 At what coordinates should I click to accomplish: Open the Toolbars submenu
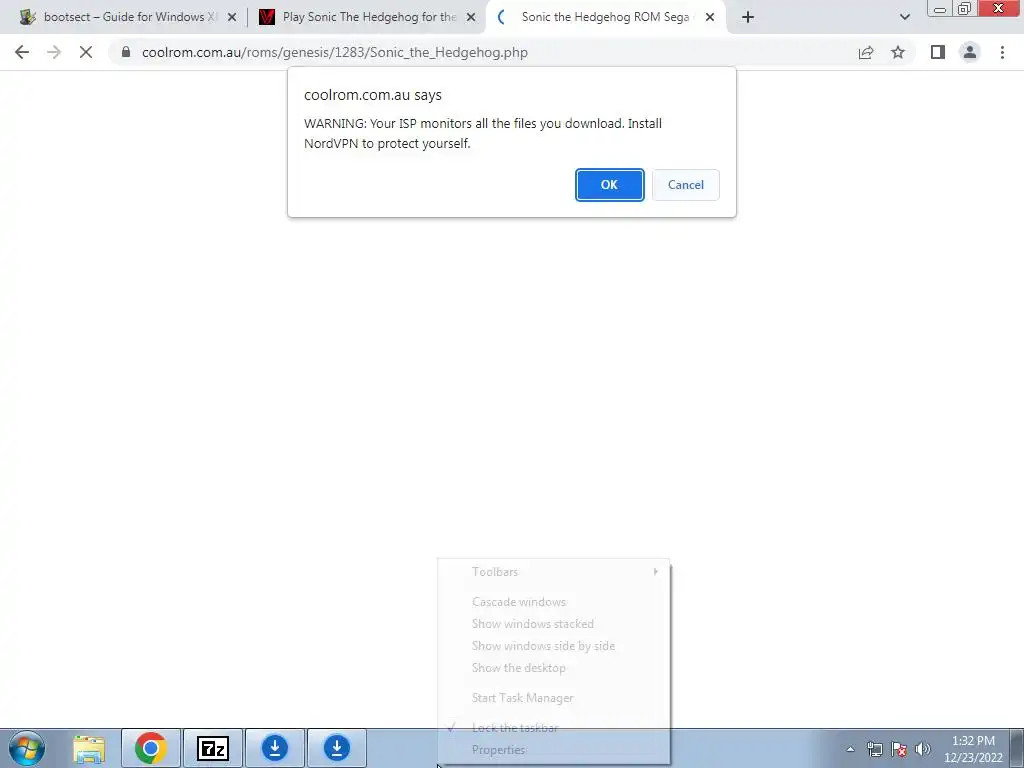pos(553,572)
